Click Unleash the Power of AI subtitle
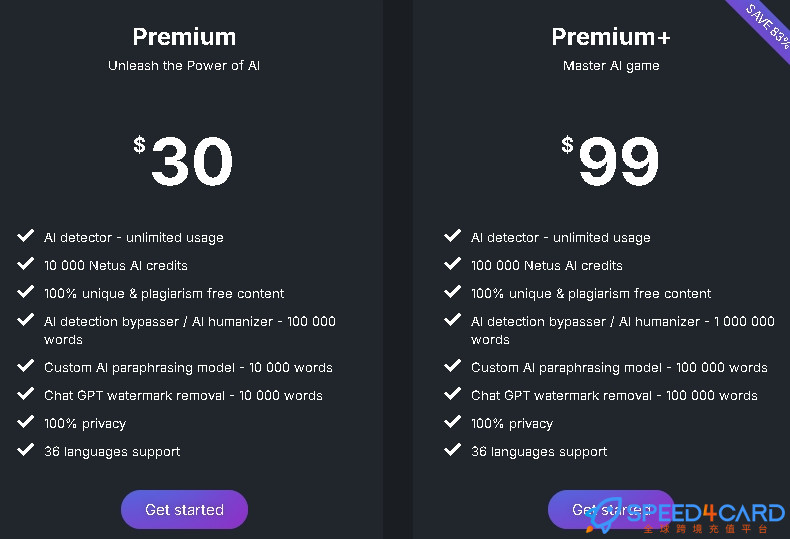 tap(184, 65)
